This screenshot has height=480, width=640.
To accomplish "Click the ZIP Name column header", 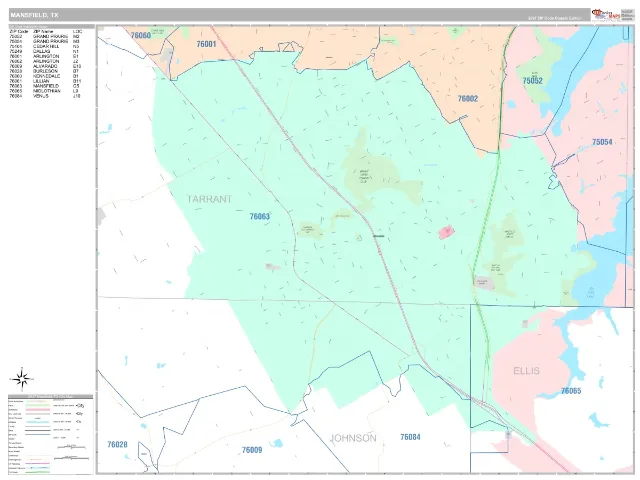I will pyautogui.click(x=43, y=31).
